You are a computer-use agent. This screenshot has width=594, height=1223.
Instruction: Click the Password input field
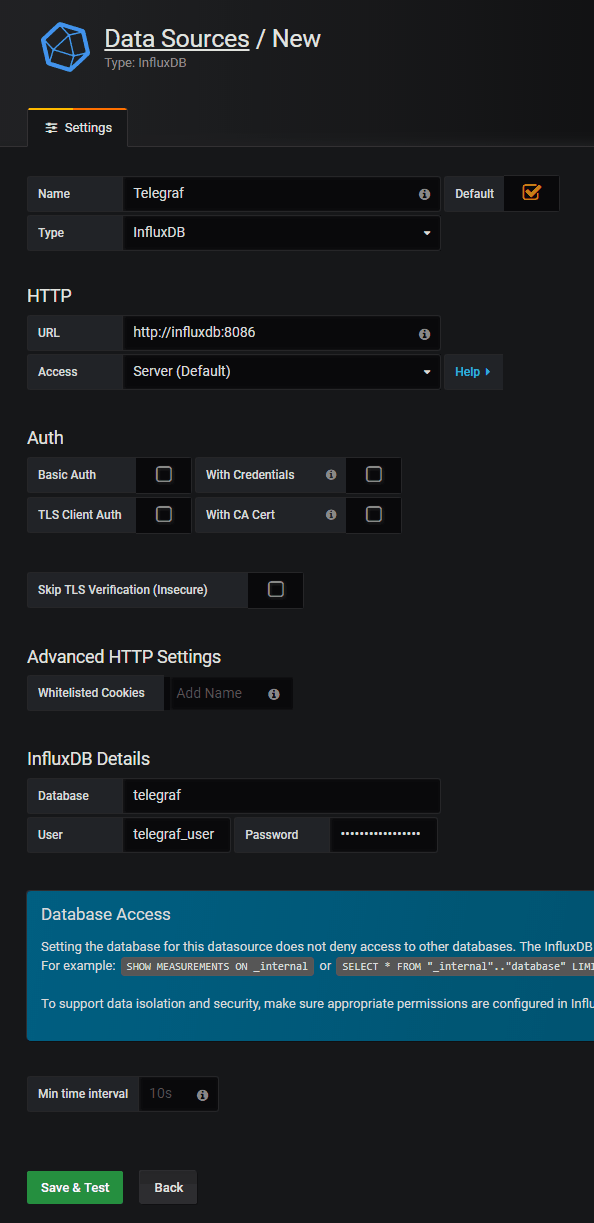[384, 834]
